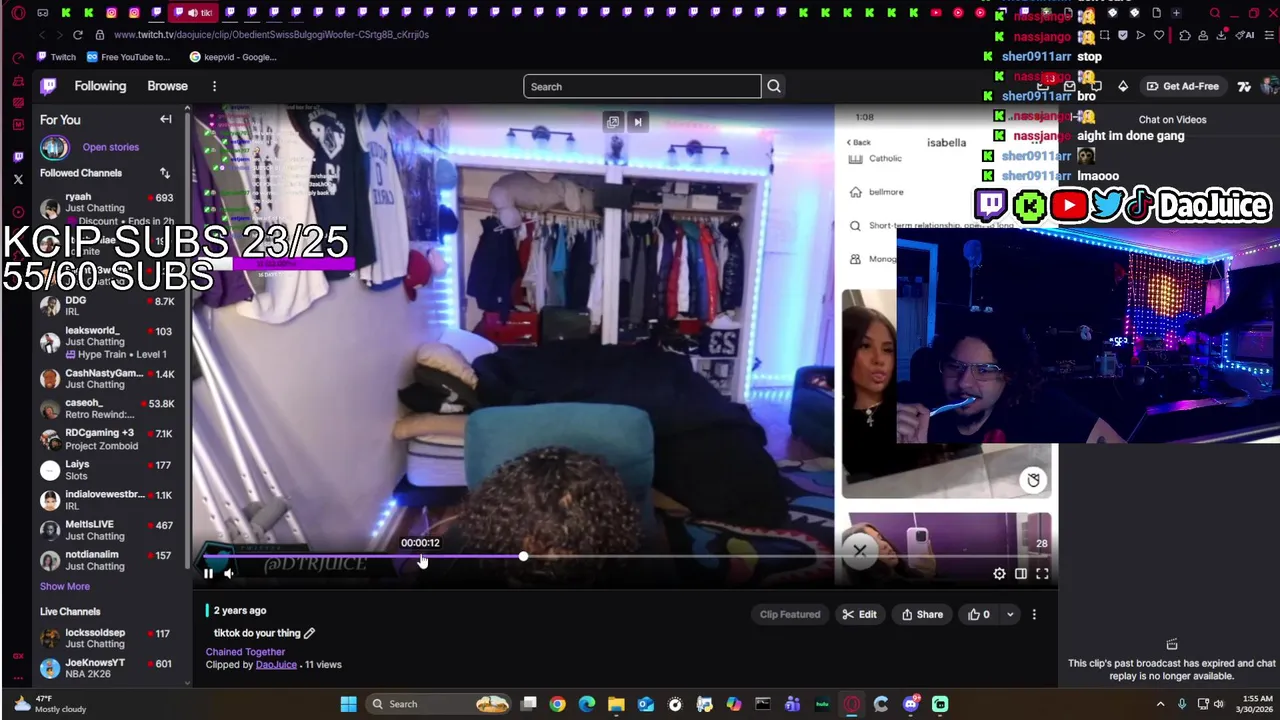Open the 7TV extension icon
The height and width of the screenshot is (720, 1280).
(x=1244, y=86)
